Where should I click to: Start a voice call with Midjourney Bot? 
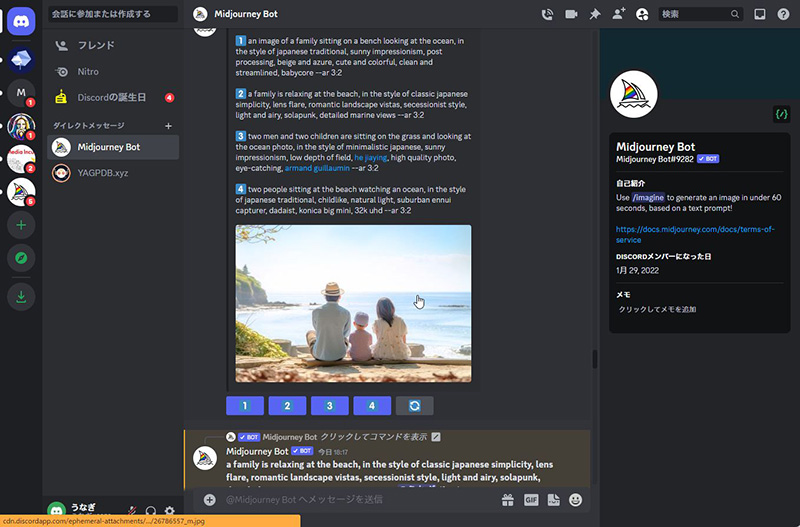[x=547, y=14]
